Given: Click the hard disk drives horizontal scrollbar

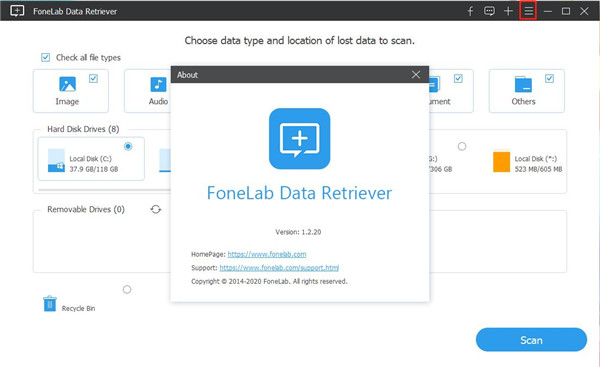Looking at the screenshot, I should (104, 189).
